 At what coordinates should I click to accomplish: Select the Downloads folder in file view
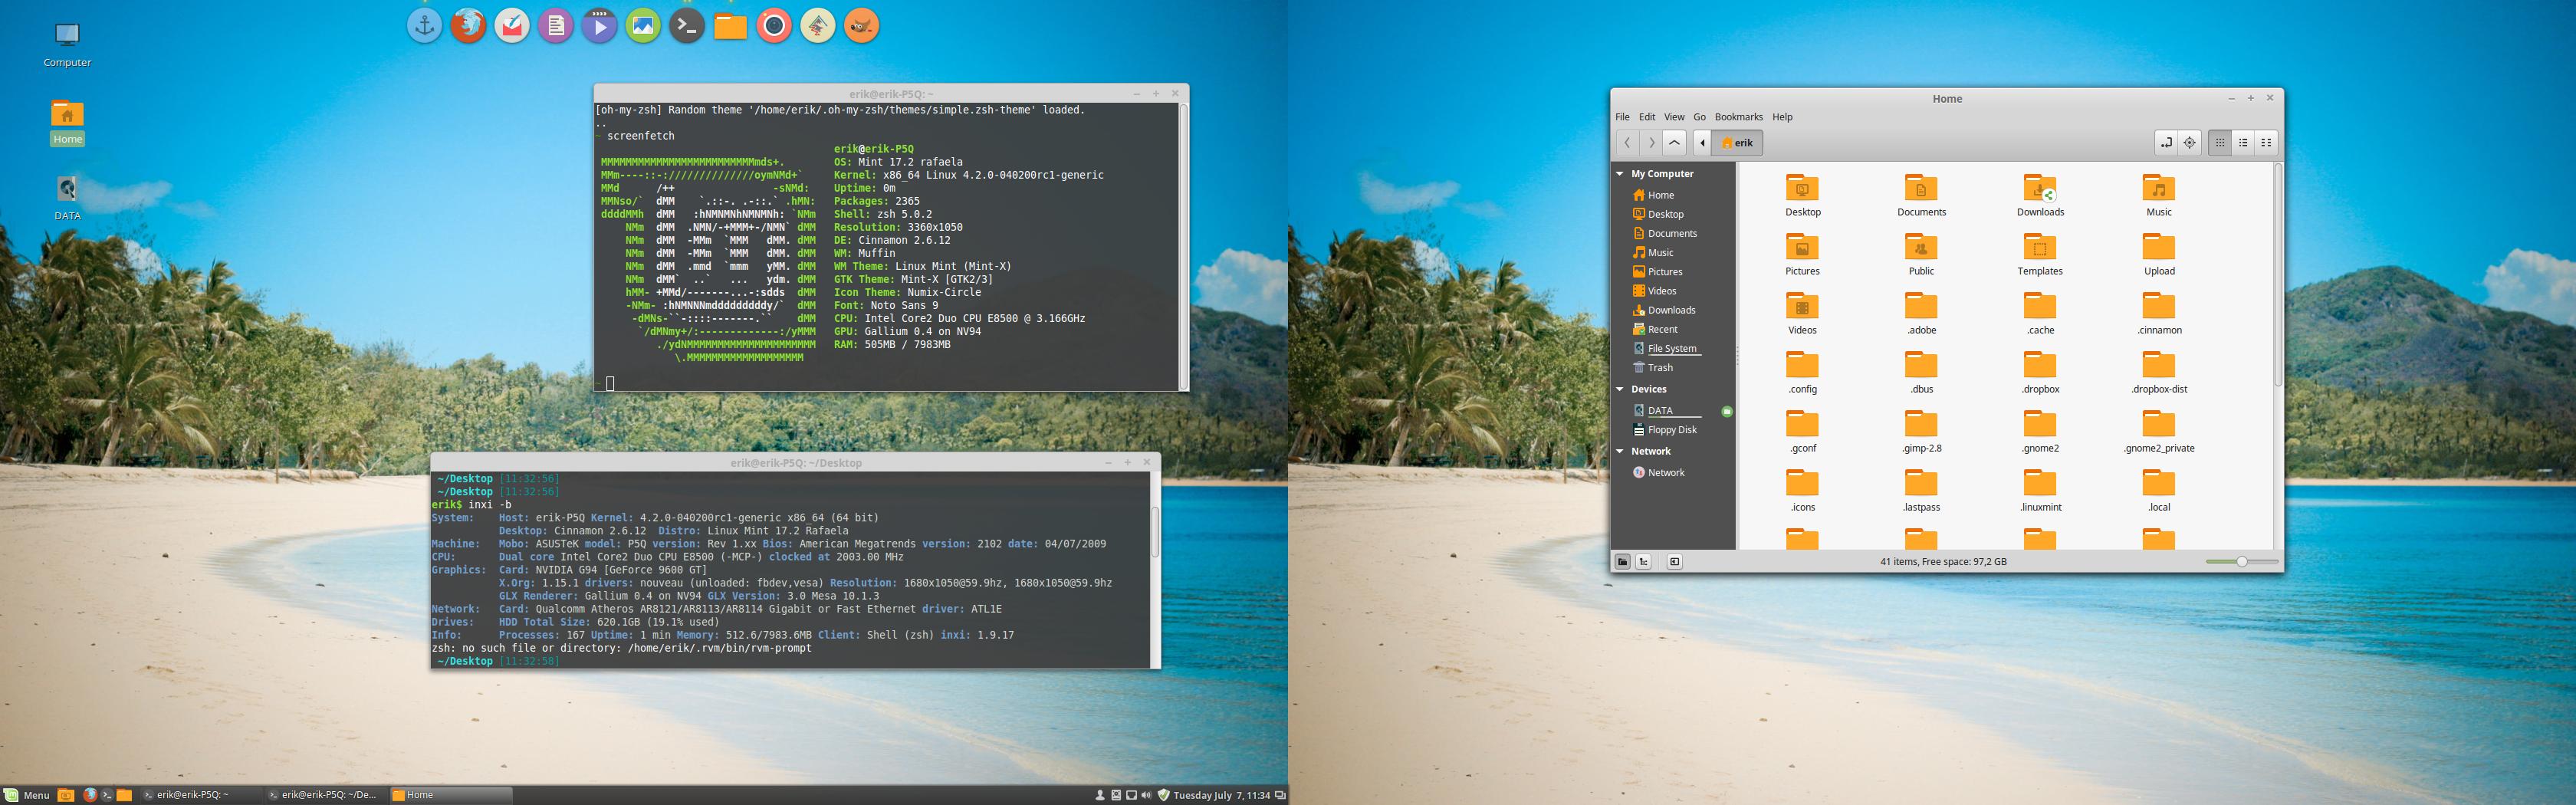point(2040,196)
